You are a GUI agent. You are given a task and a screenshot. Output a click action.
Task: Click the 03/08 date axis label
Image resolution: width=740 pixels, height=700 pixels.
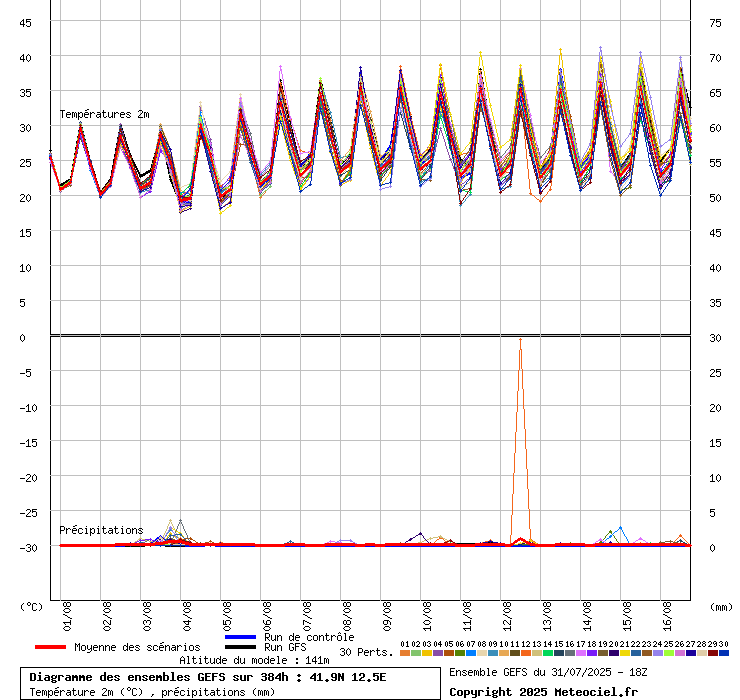click(147, 616)
